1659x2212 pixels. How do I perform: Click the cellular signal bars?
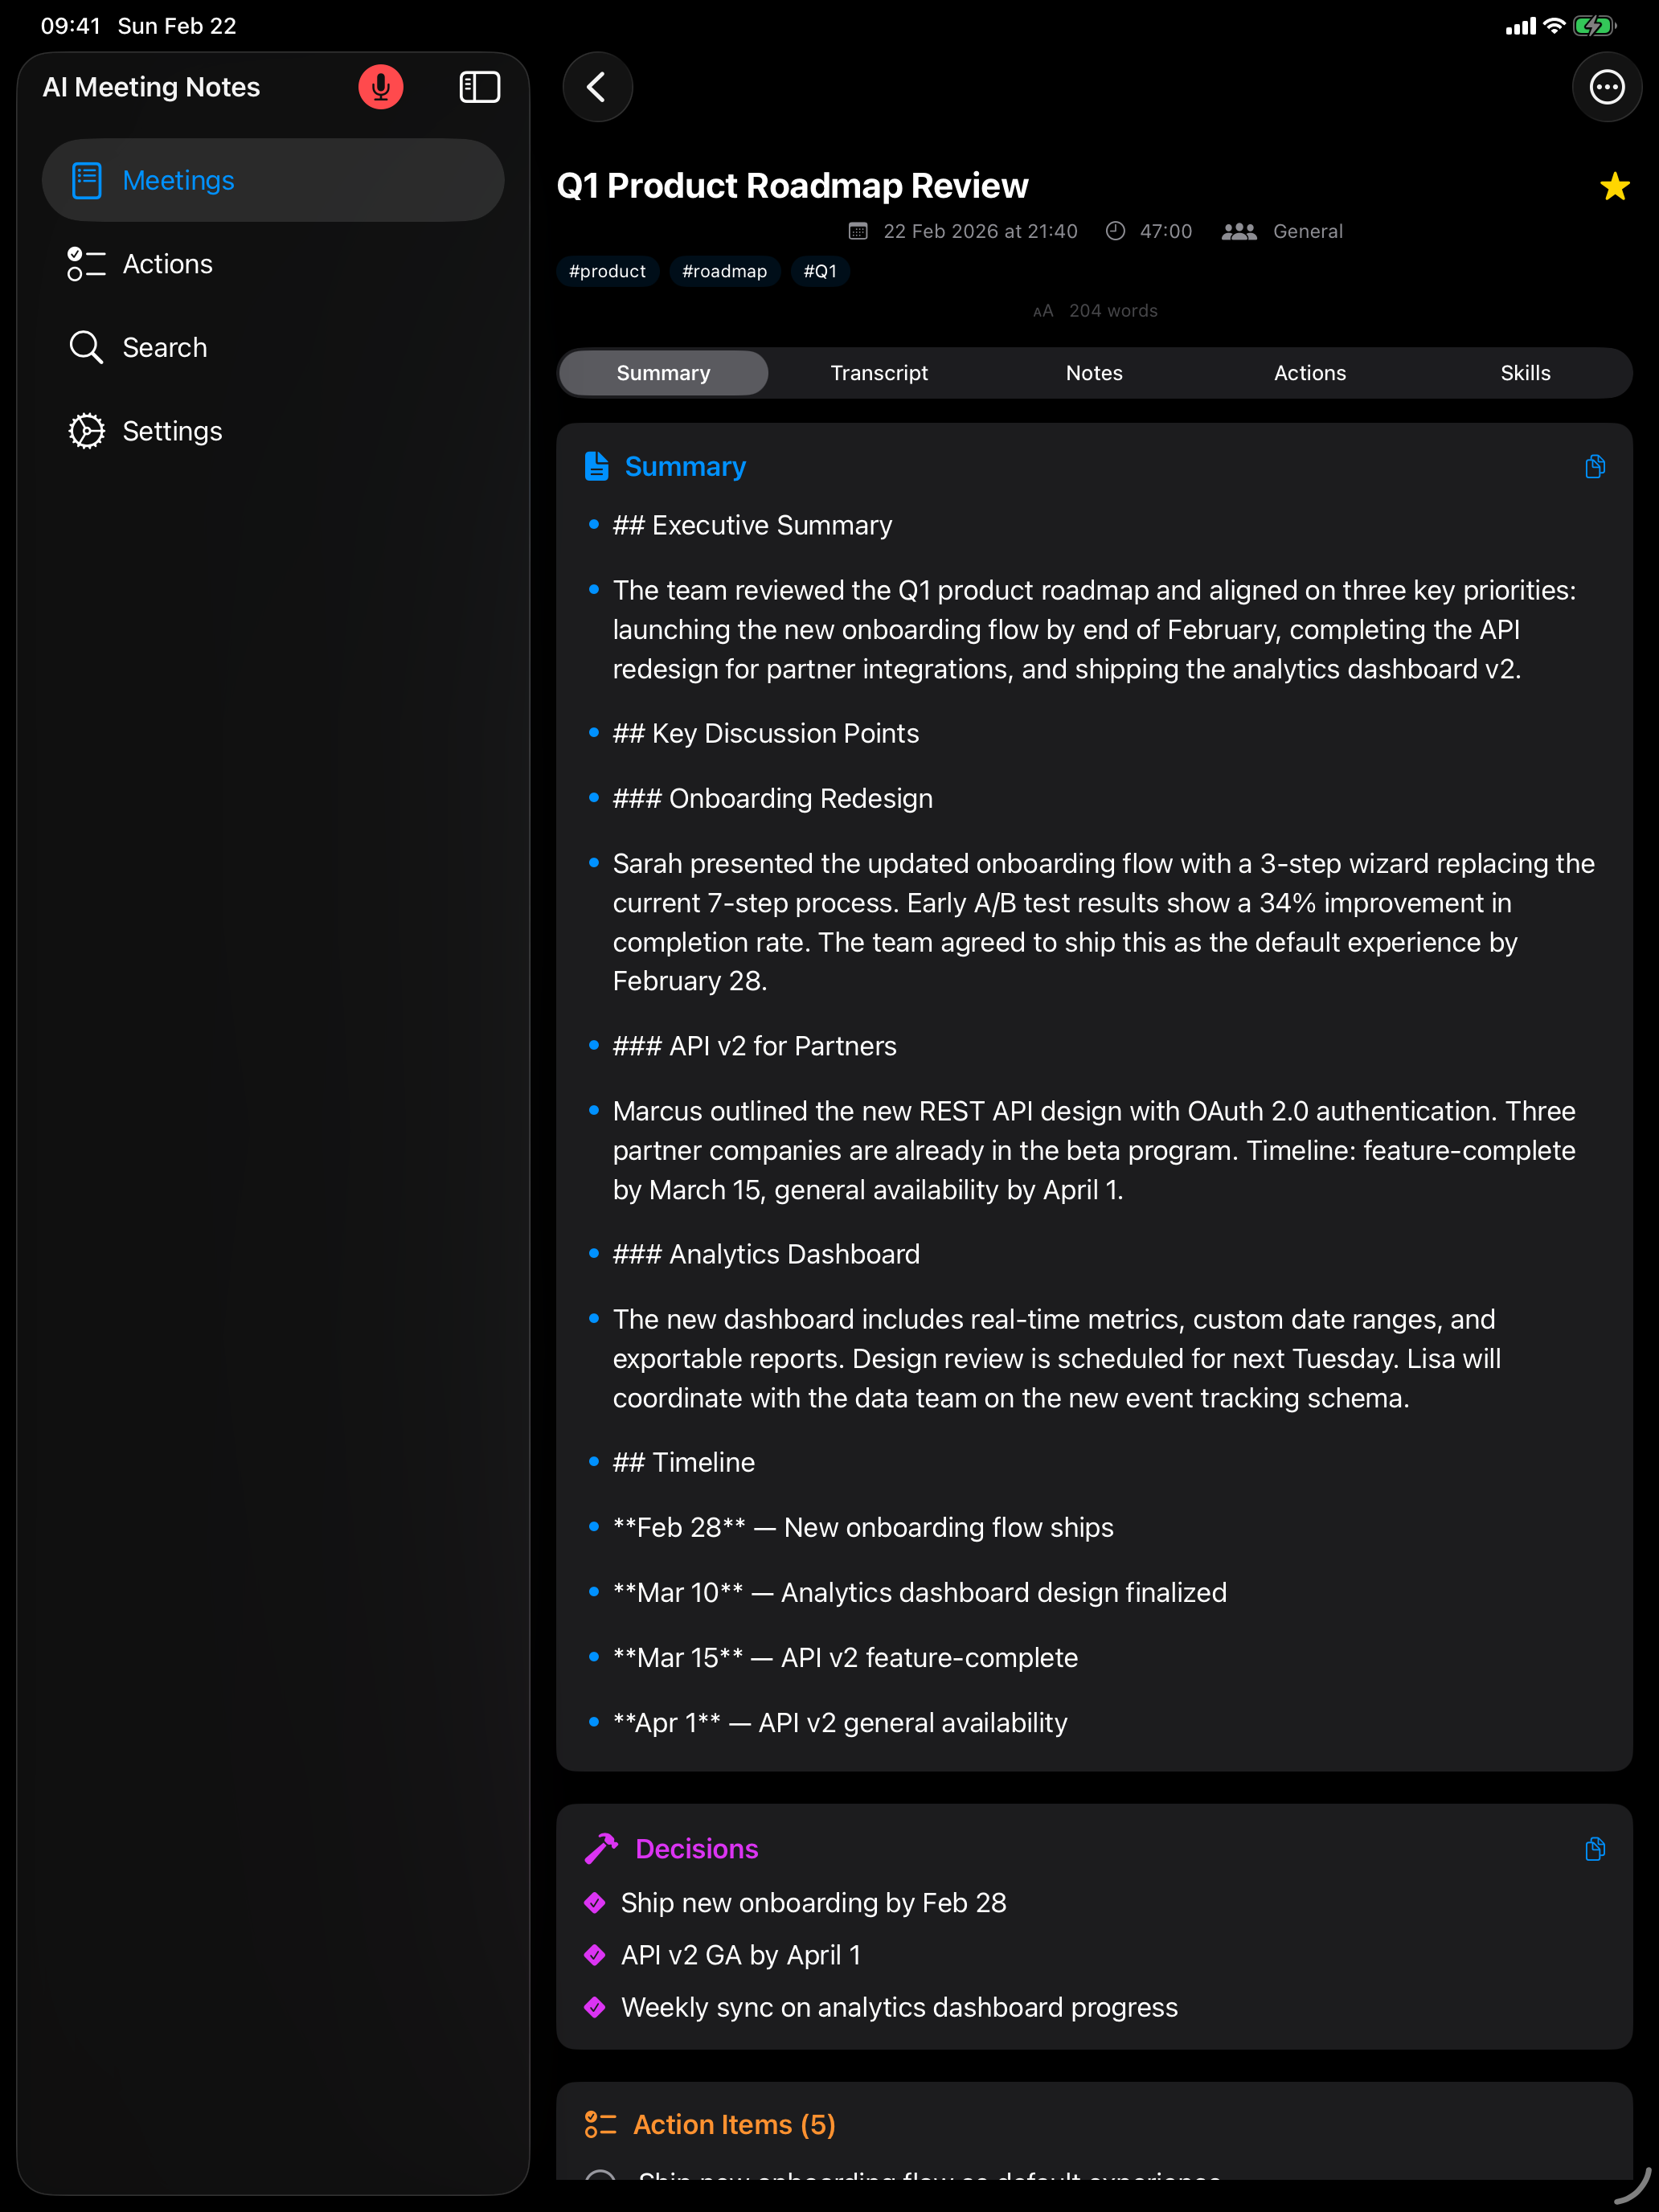tap(1520, 26)
